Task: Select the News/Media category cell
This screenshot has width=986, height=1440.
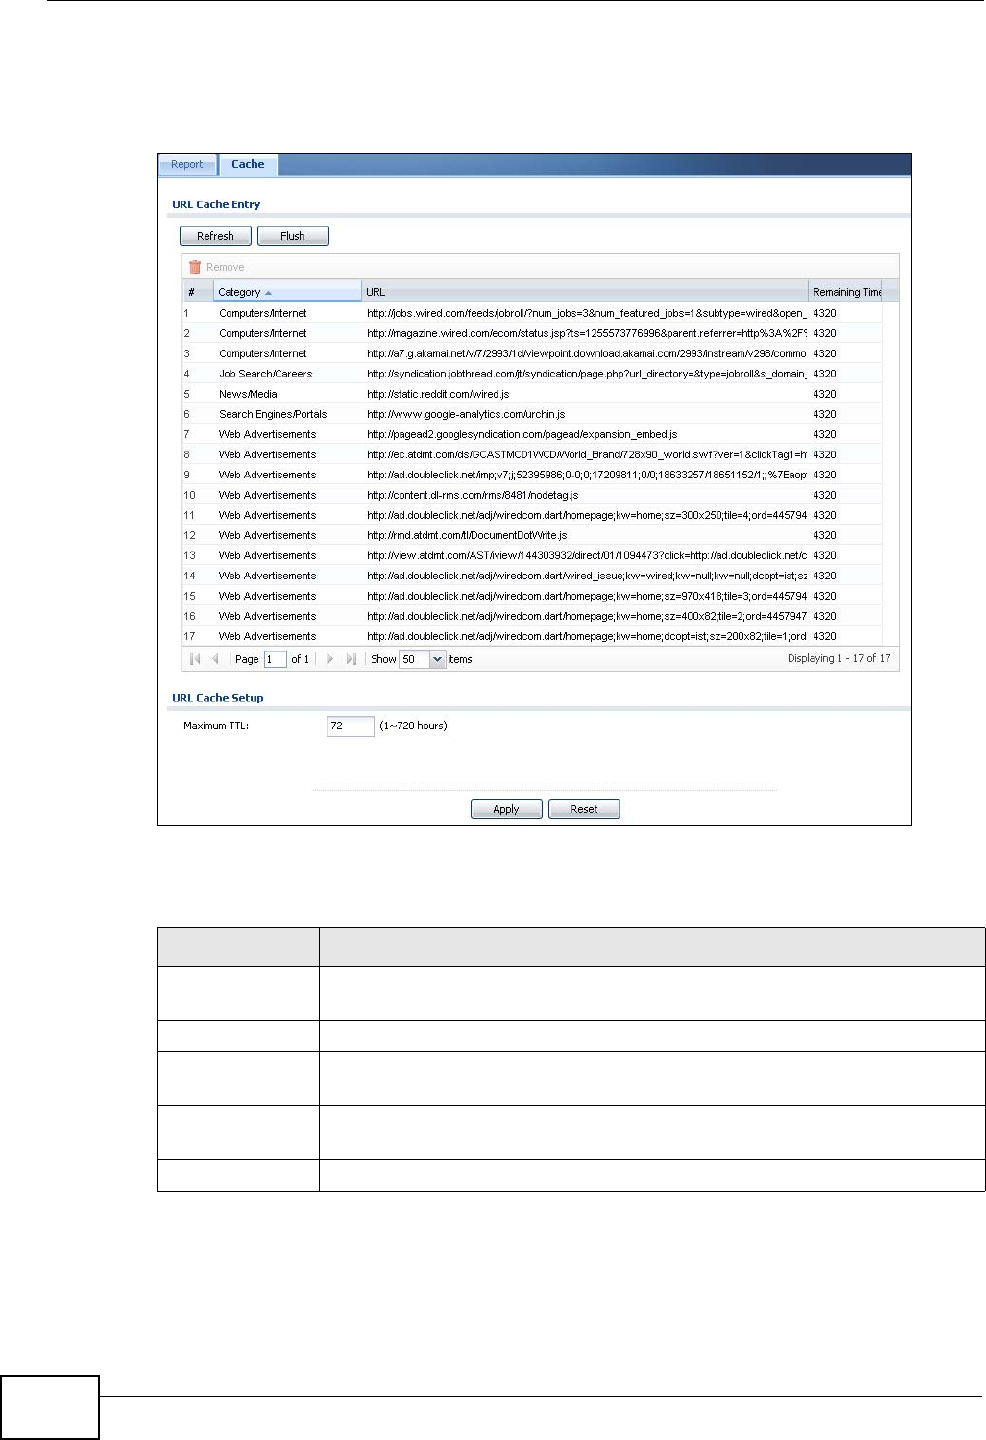Action: (x=248, y=394)
